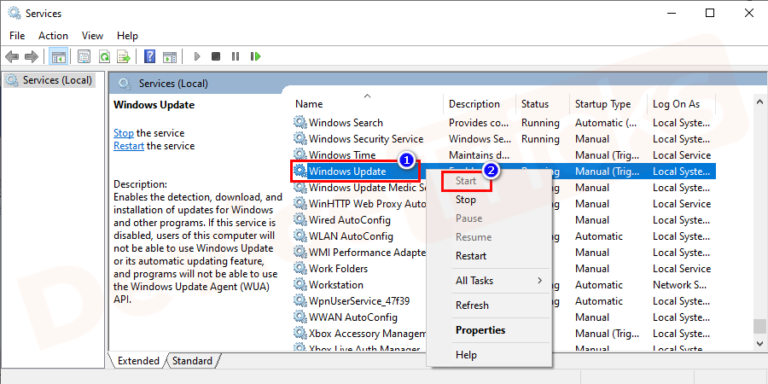Switch to the Standard tab
Image resolution: width=768 pixels, height=384 pixels.
click(192, 361)
